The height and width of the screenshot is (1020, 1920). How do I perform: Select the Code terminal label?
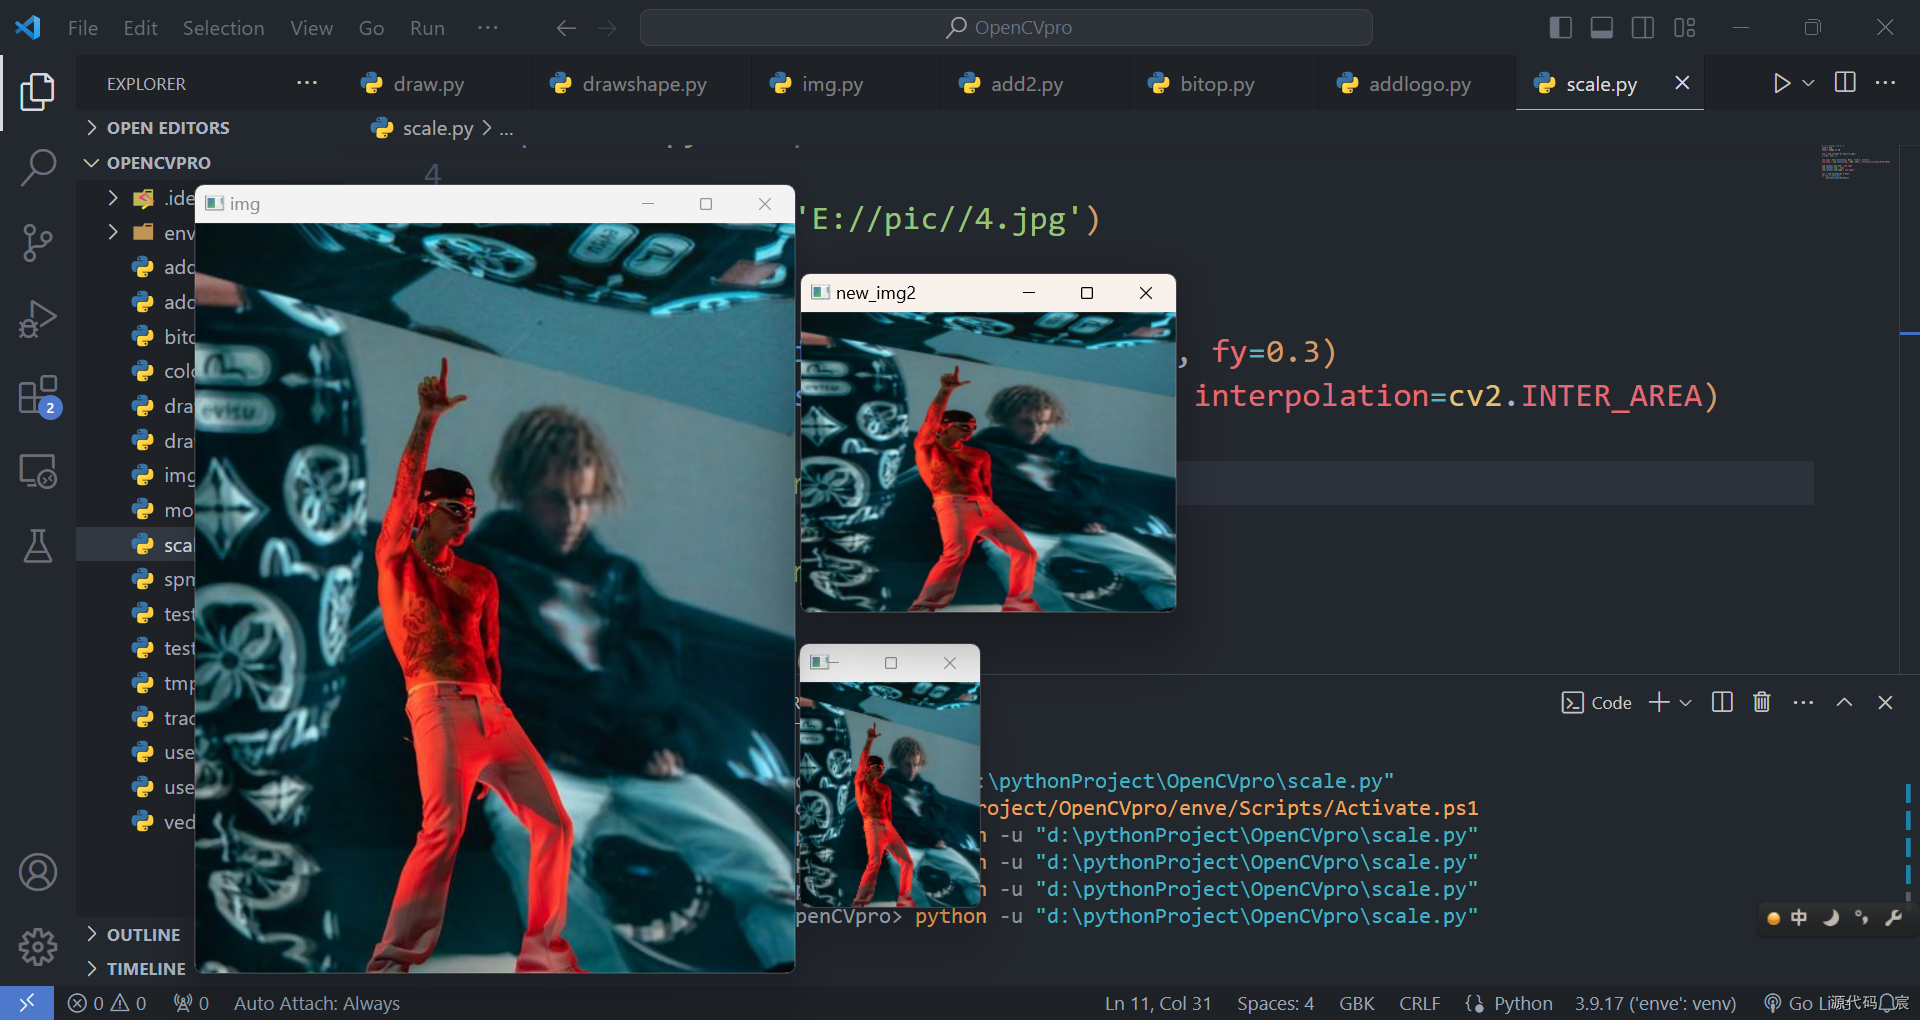click(x=1596, y=703)
